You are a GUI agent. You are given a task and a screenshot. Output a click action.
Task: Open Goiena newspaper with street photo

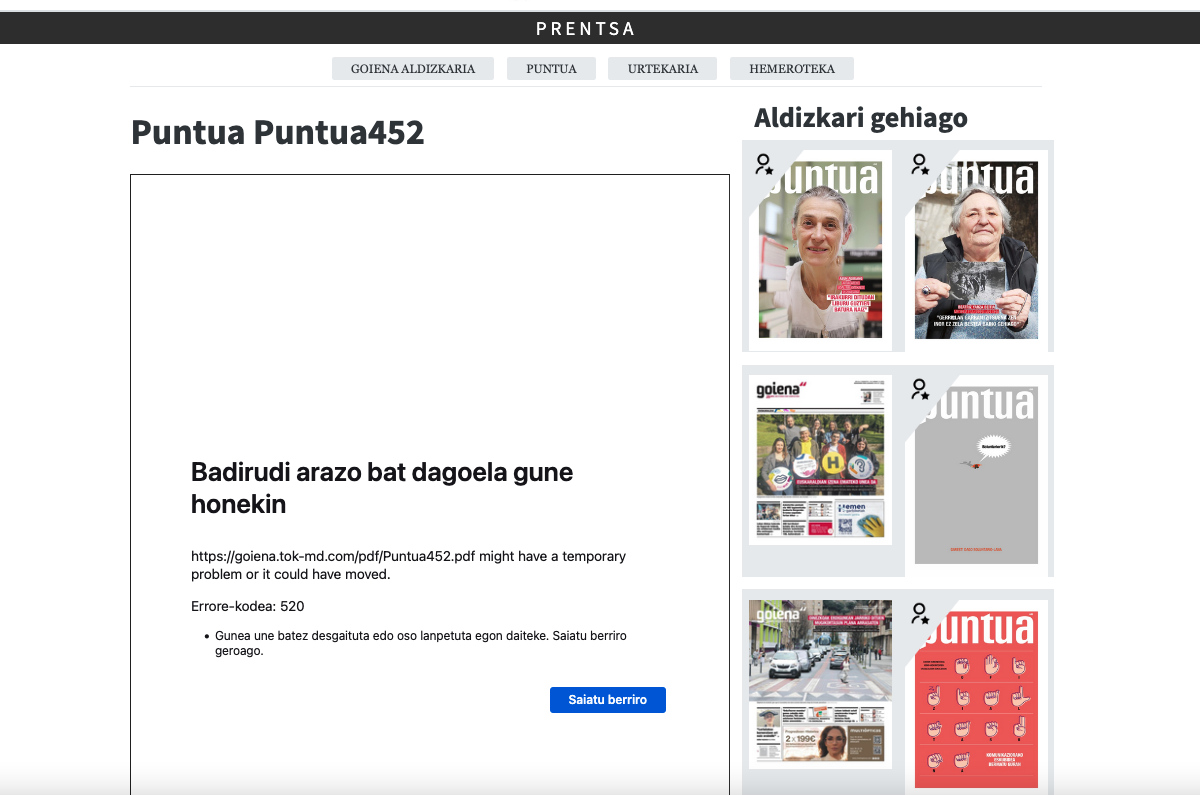[820, 684]
